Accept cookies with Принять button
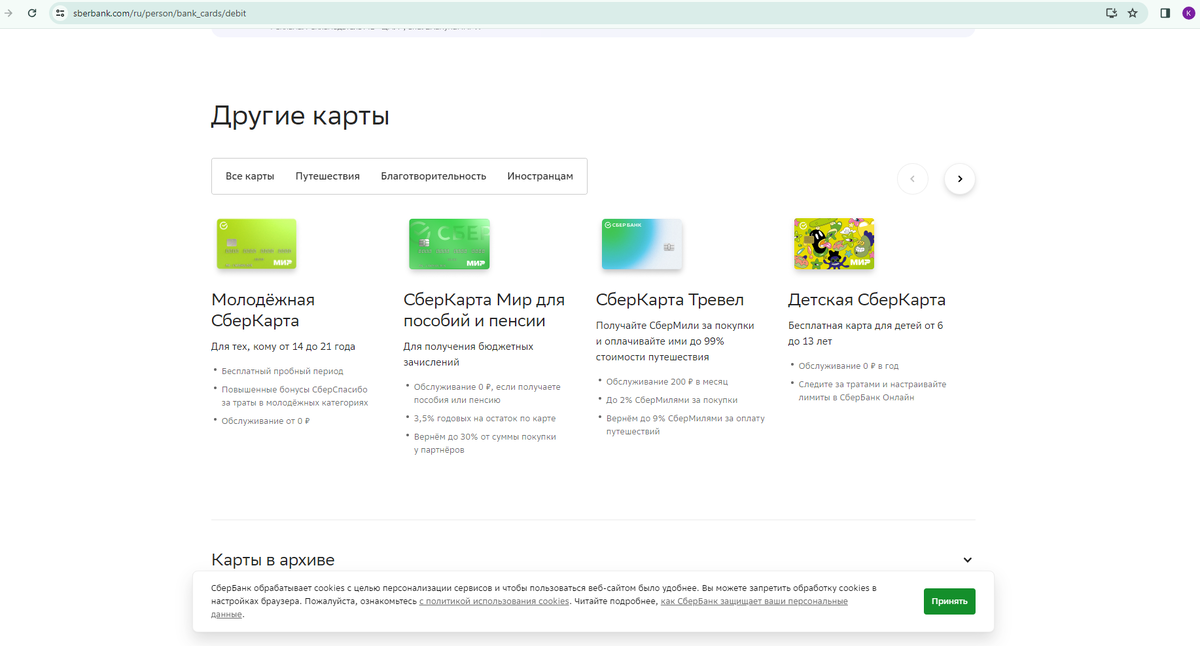Screen dimensions: 1200x646 (949, 601)
